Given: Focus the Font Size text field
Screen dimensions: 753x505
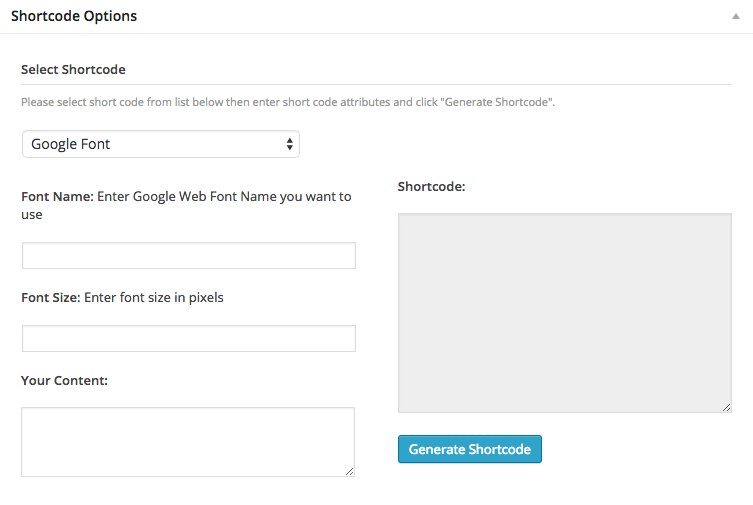Looking at the screenshot, I should click(x=188, y=338).
